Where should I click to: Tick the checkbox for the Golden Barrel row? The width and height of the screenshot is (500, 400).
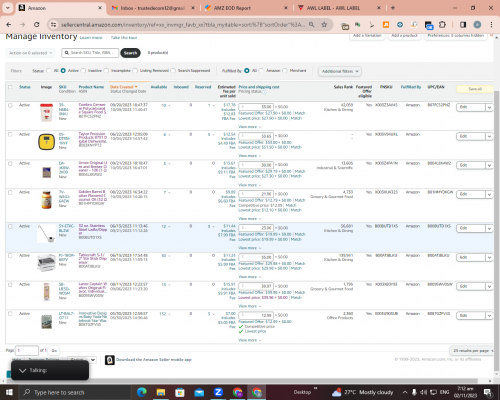(x=10, y=192)
